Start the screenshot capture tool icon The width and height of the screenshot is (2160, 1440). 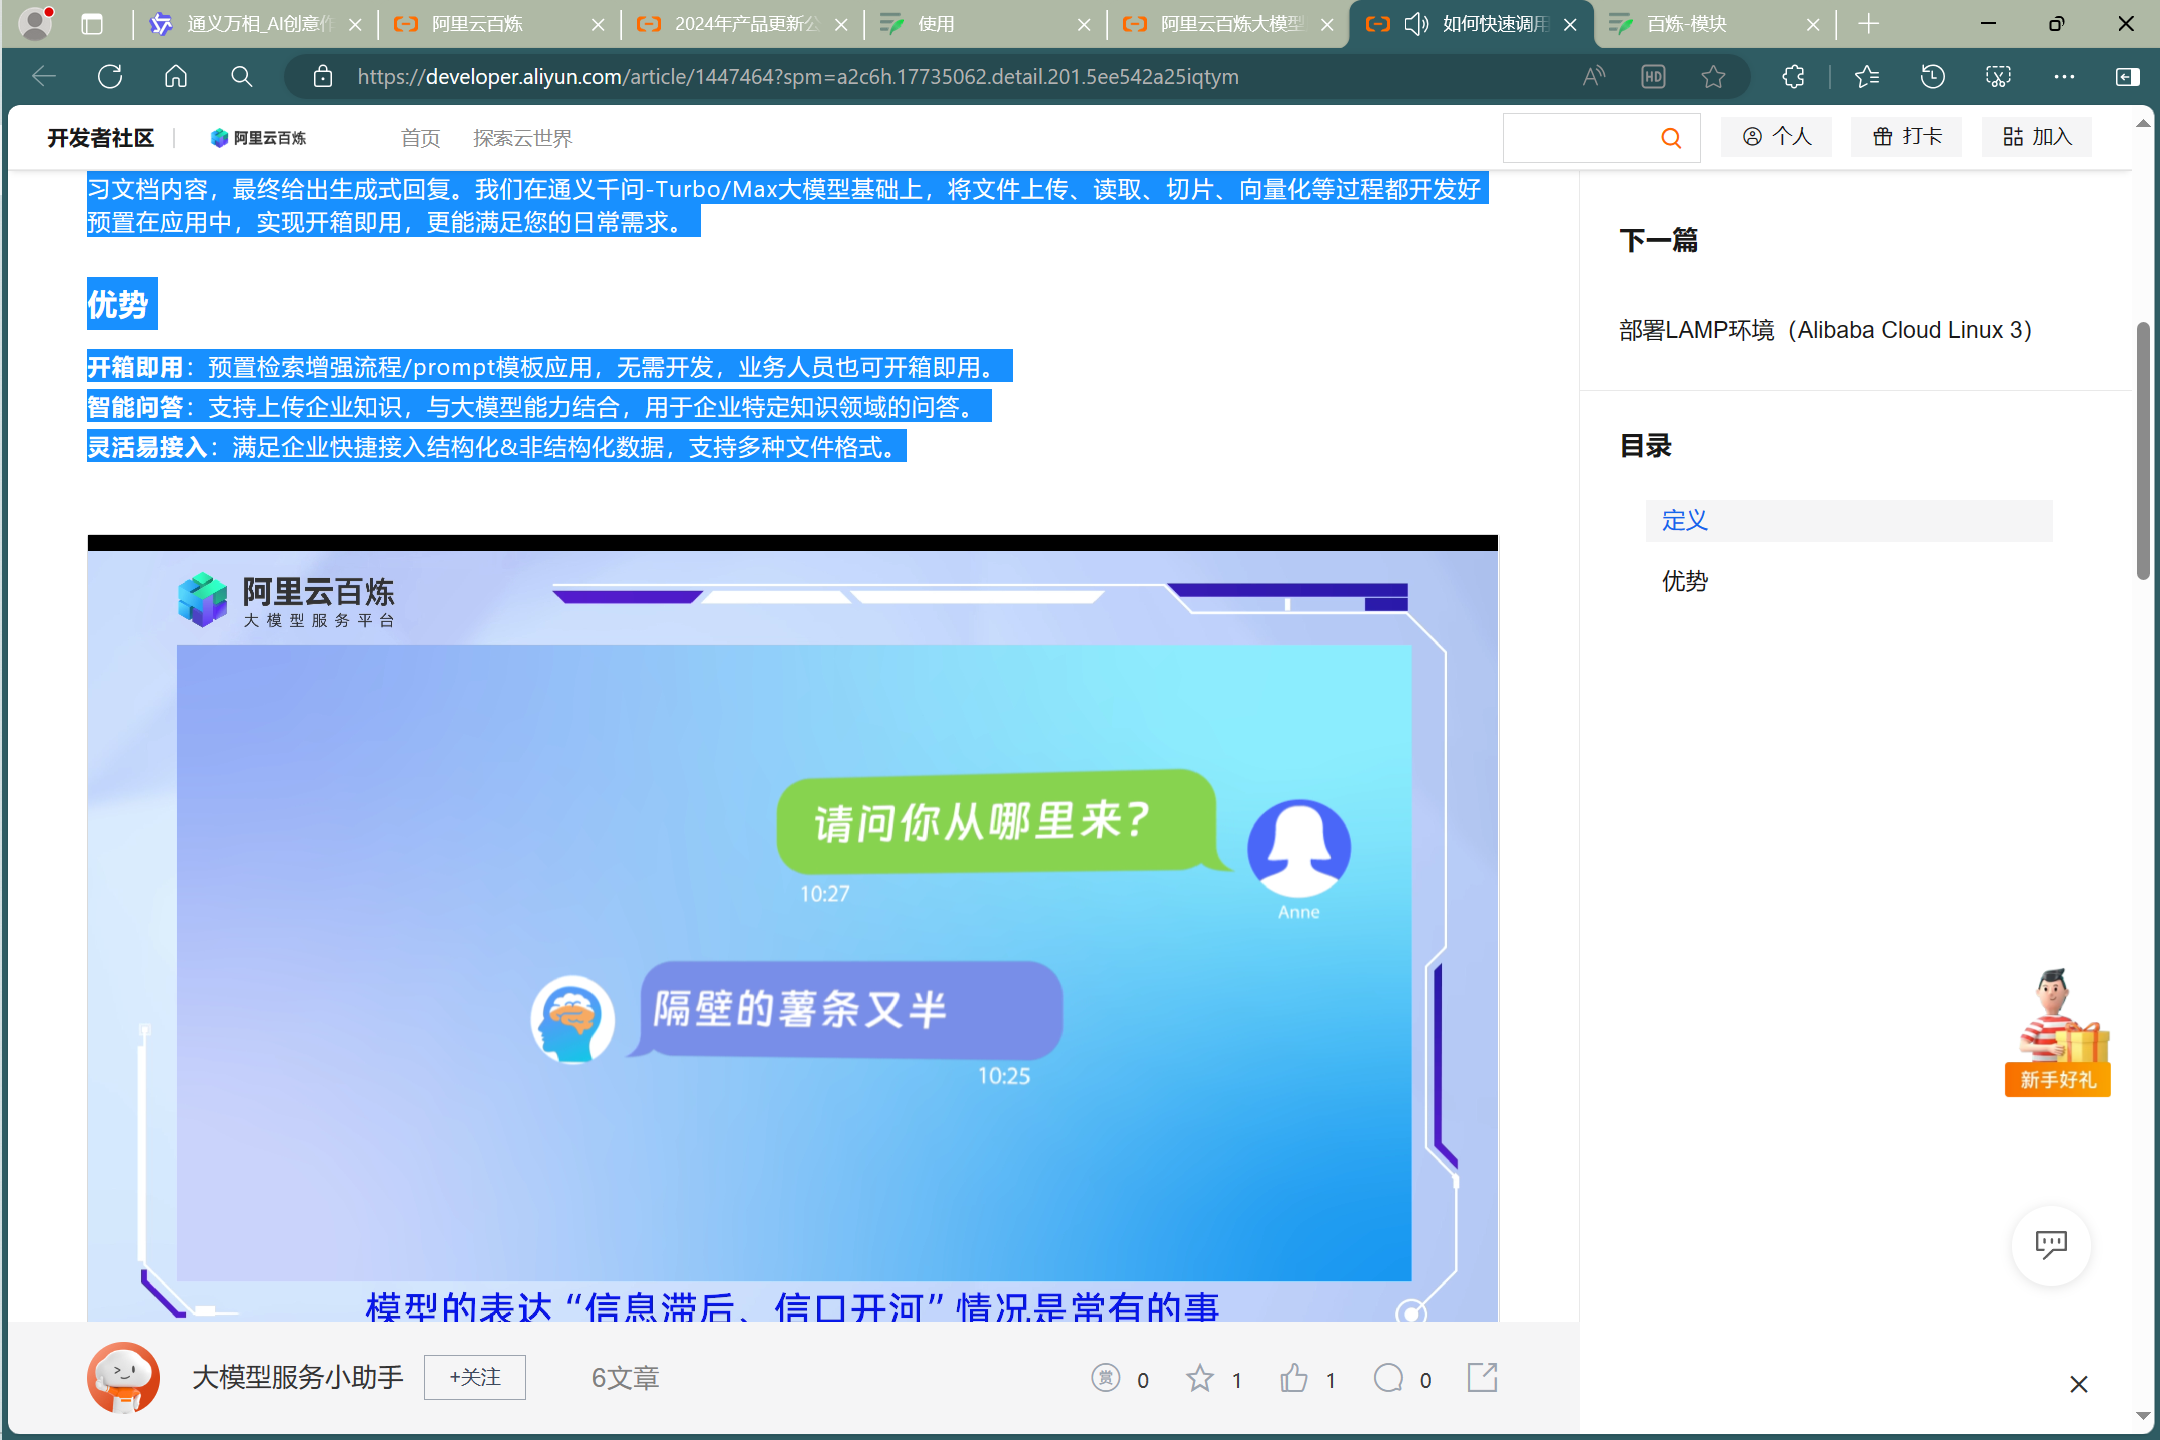[1998, 77]
